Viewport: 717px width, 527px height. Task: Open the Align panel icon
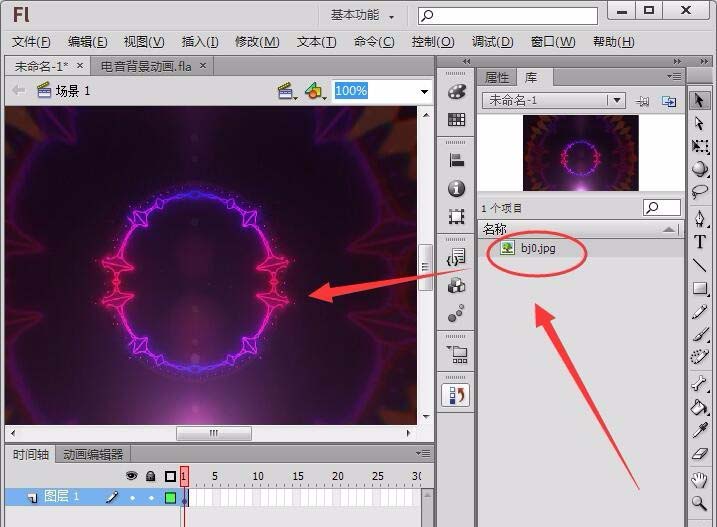click(456, 161)
